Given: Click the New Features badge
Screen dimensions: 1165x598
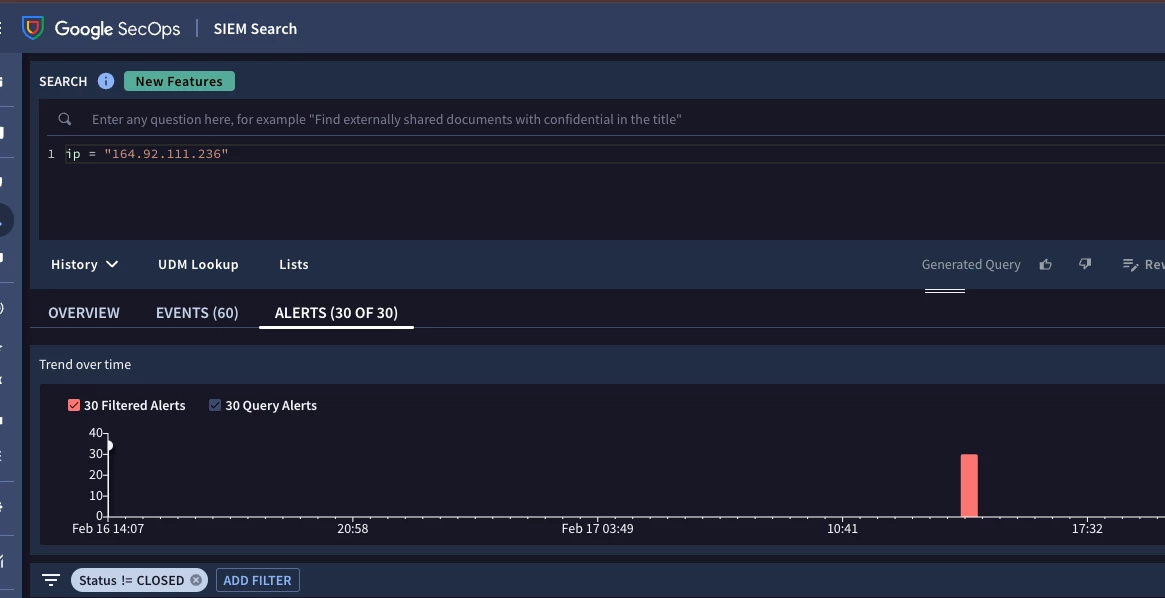Looking at the screenshot, I should (179, 81).
